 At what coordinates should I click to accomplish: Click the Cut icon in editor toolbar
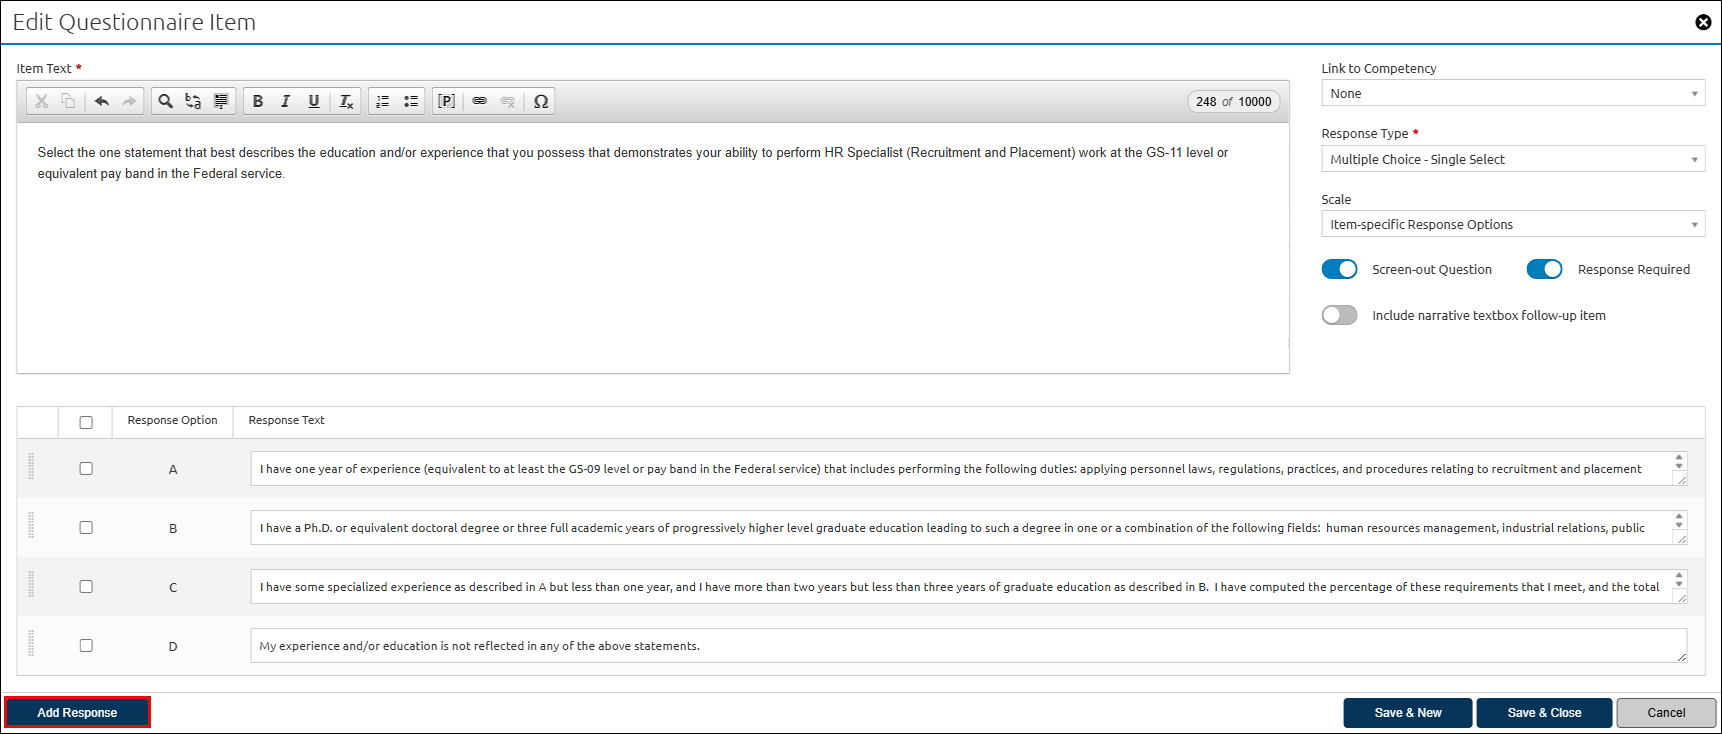coord(41,101)
